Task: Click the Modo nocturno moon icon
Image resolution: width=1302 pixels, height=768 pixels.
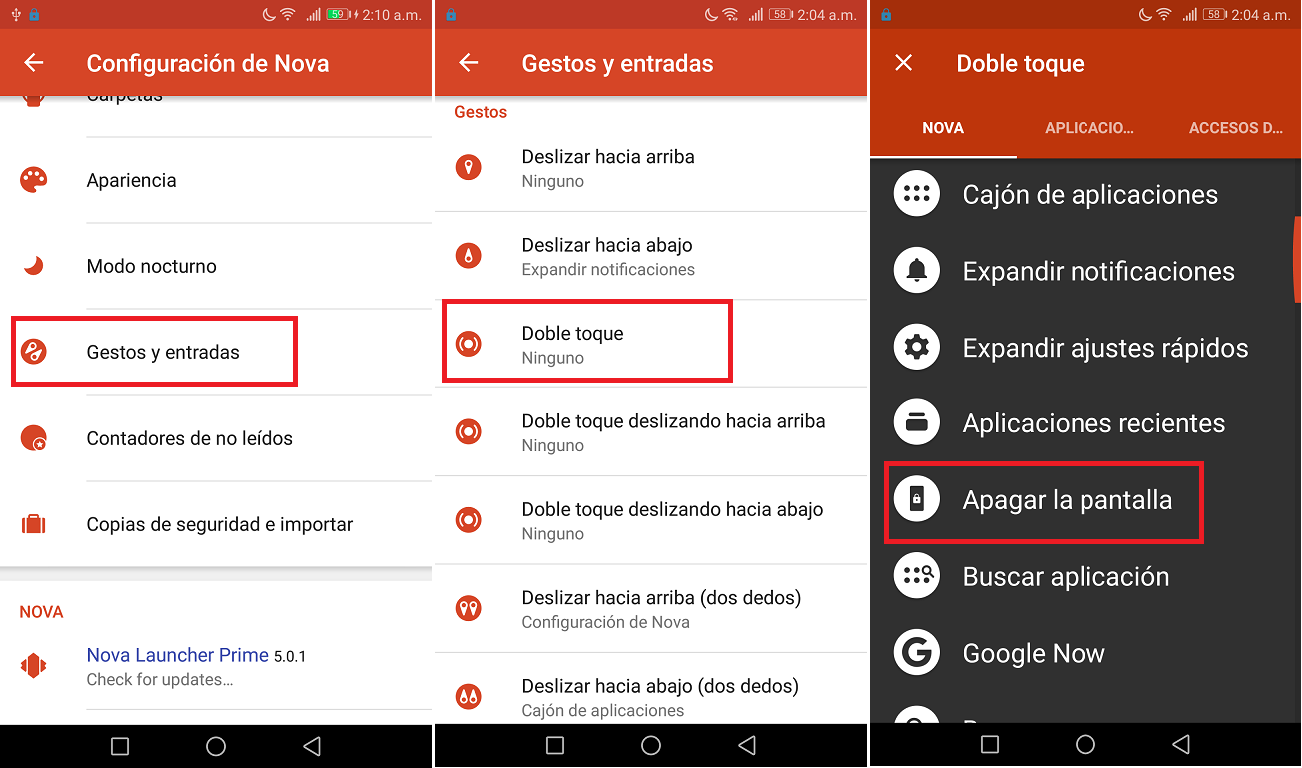Action: click(33, 266)
